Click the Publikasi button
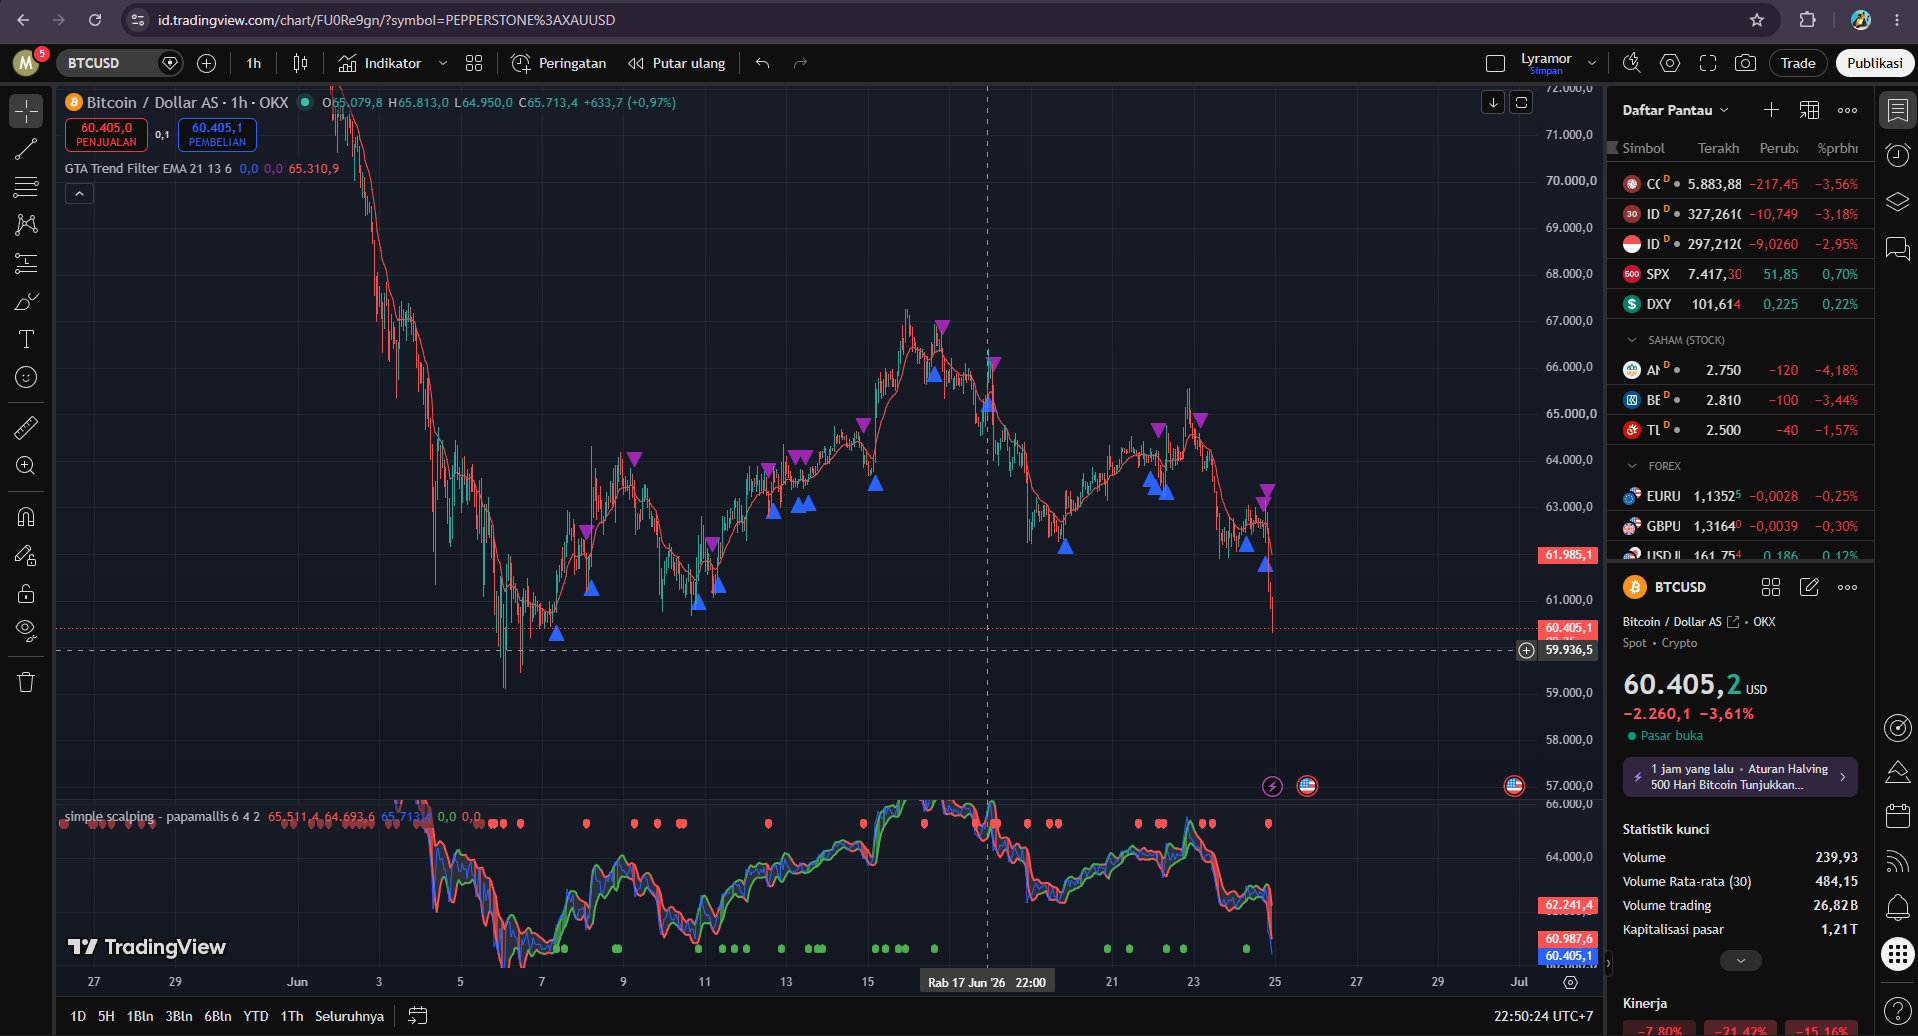1918x1036 pixels. [x=1874, y=63]
